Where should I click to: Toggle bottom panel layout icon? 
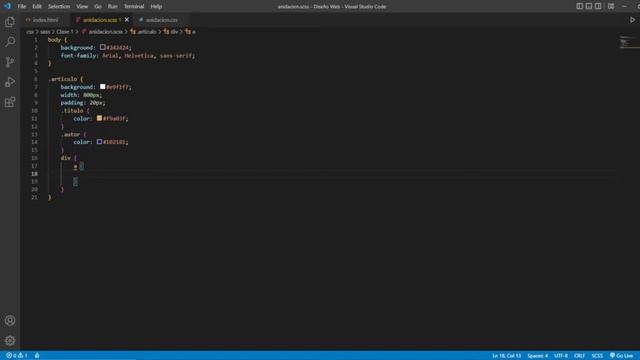(589, 6)
